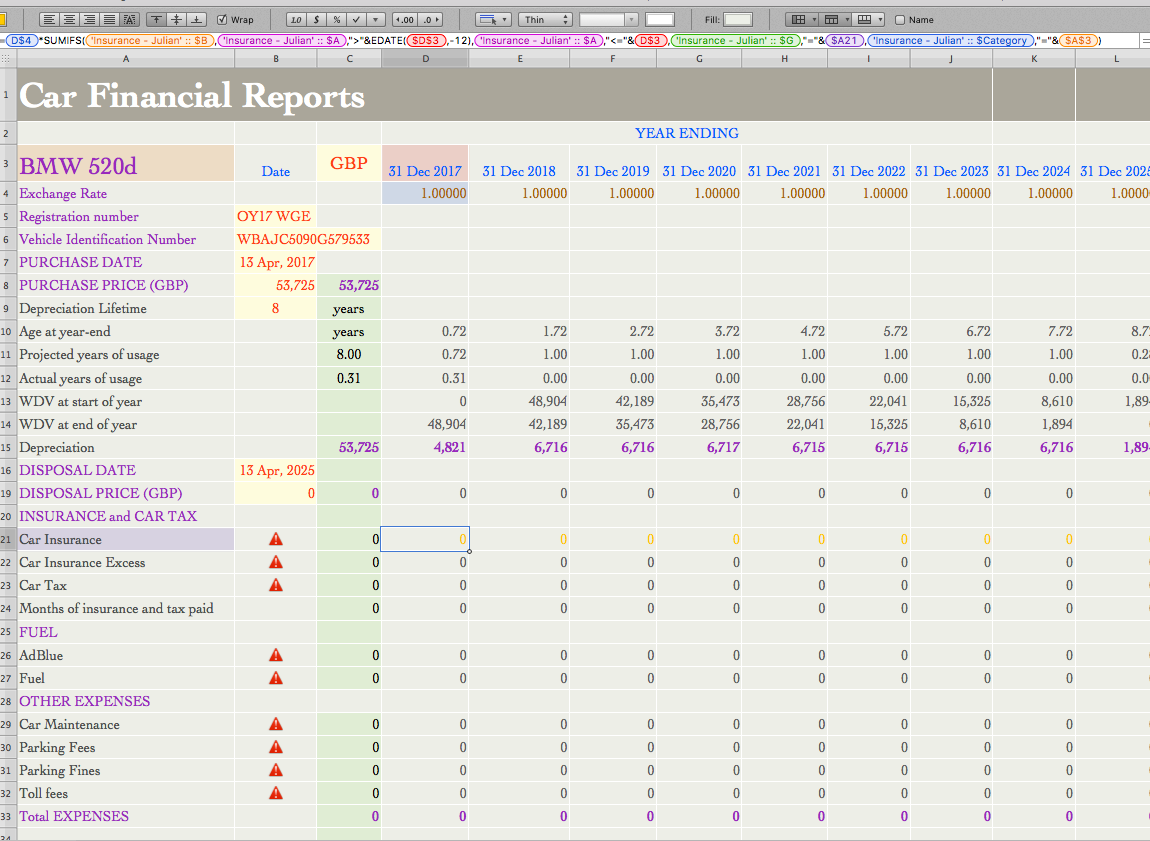Viewport: 1150px width, 841px height.
Task: Select the 'Car Financial Reports' title cell
Action: [x=504, y=95]
